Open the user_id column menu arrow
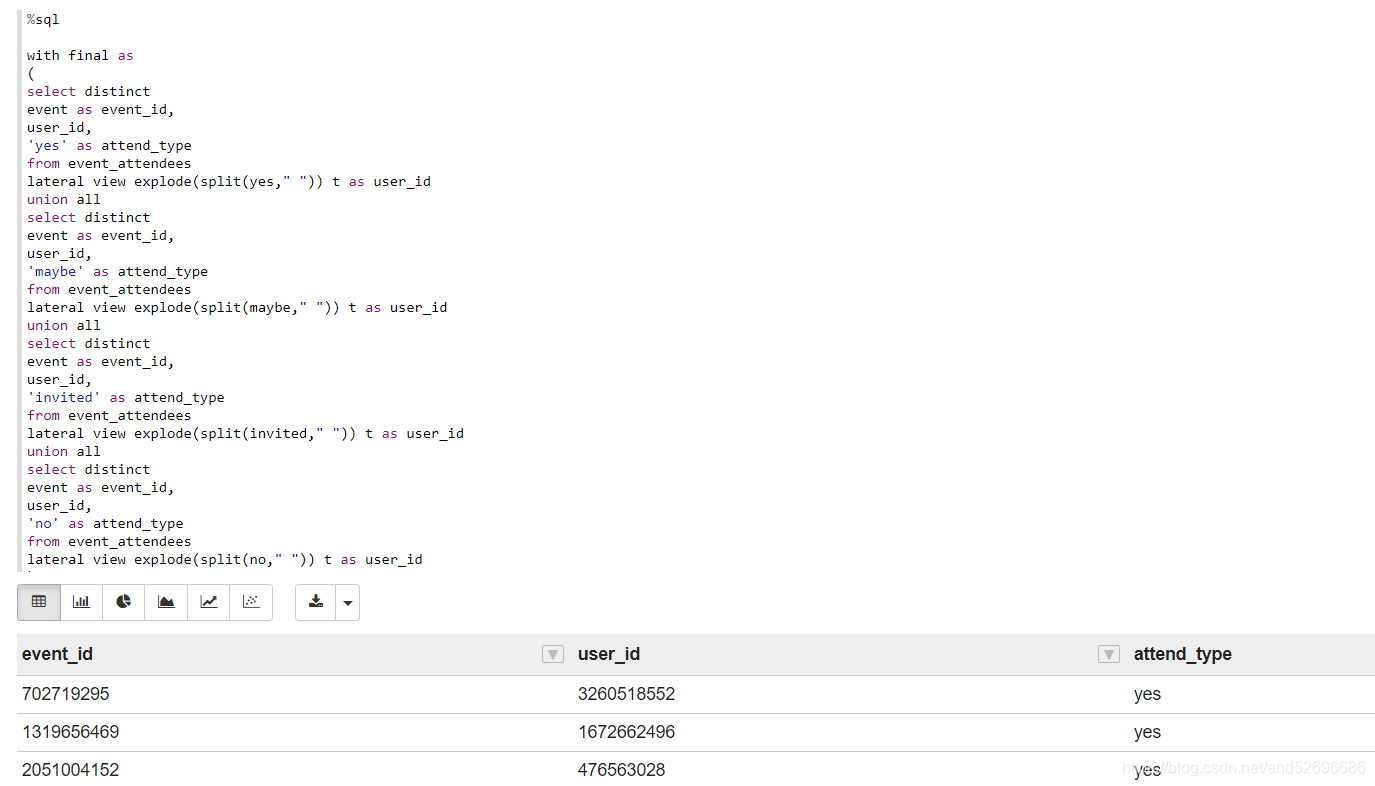Image resolution: width=1375 pixels, height=786 pixels. click(x=1109, y=654)
